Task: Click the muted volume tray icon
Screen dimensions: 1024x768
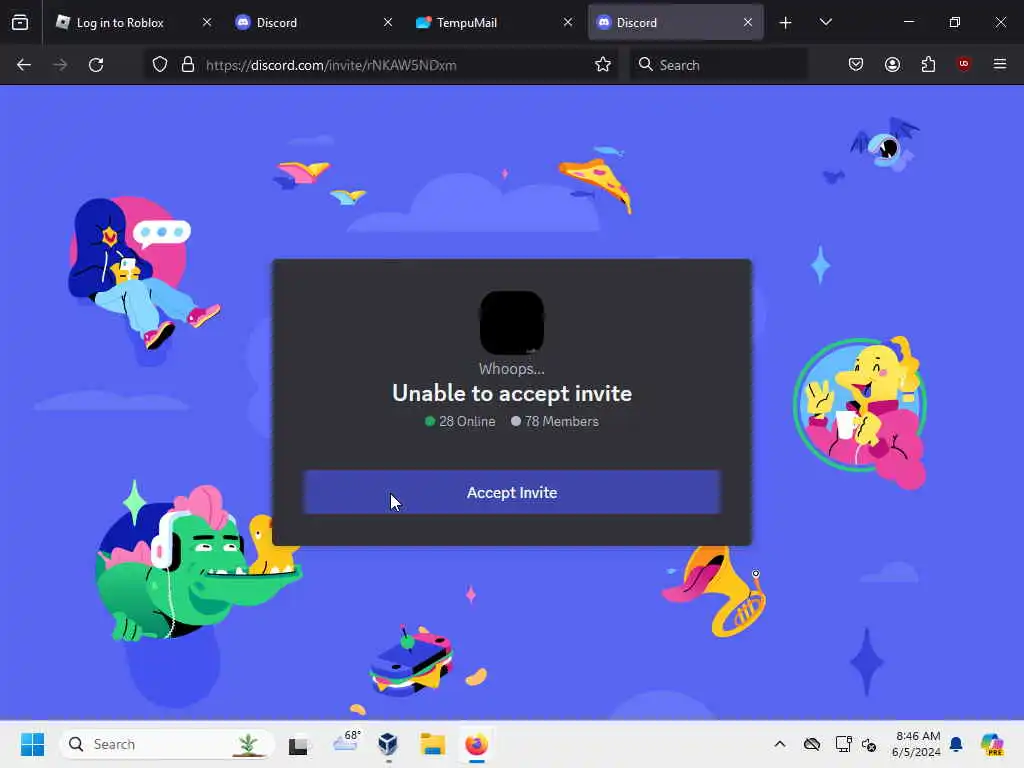Action: [869, 744]
